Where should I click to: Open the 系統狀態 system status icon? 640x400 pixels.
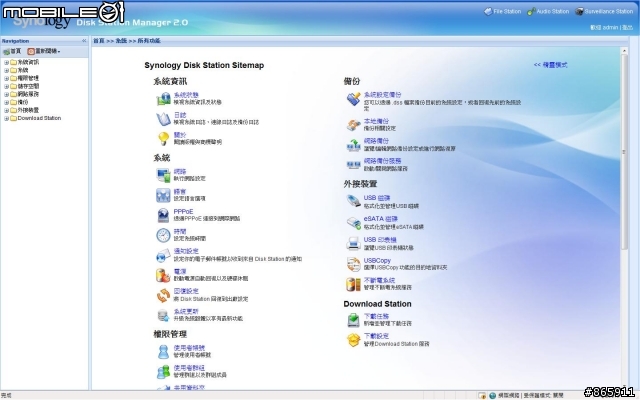click(164, 98)
